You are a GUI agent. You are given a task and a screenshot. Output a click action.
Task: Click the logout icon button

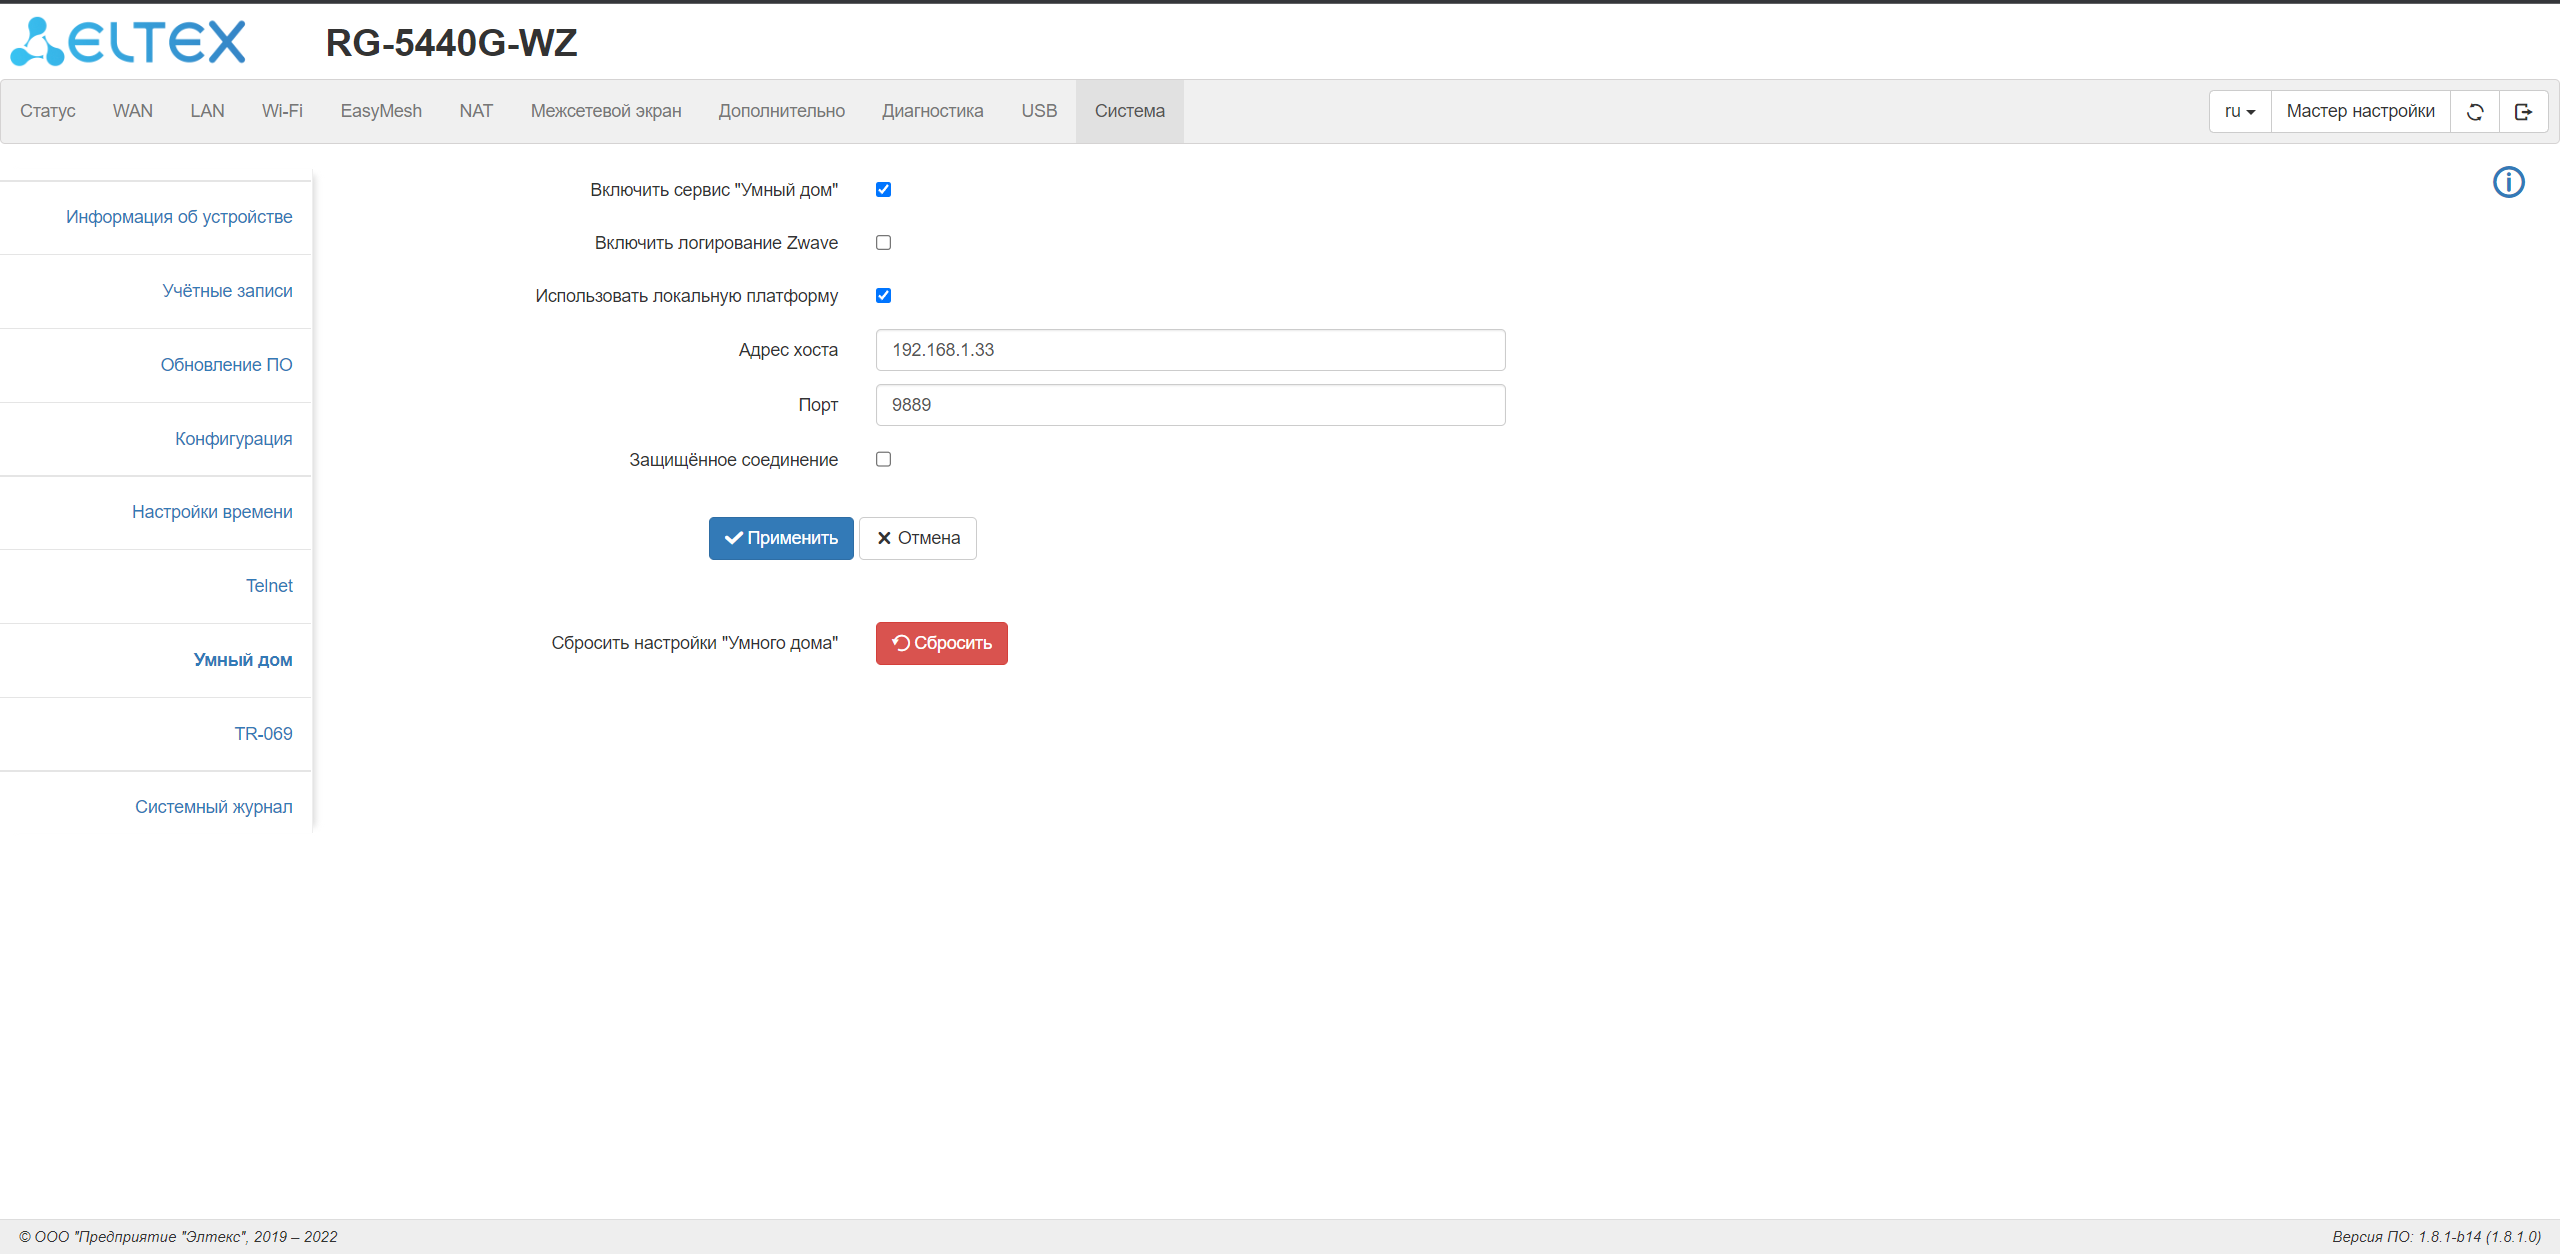pyautogui.click(x=2523, y=112)
